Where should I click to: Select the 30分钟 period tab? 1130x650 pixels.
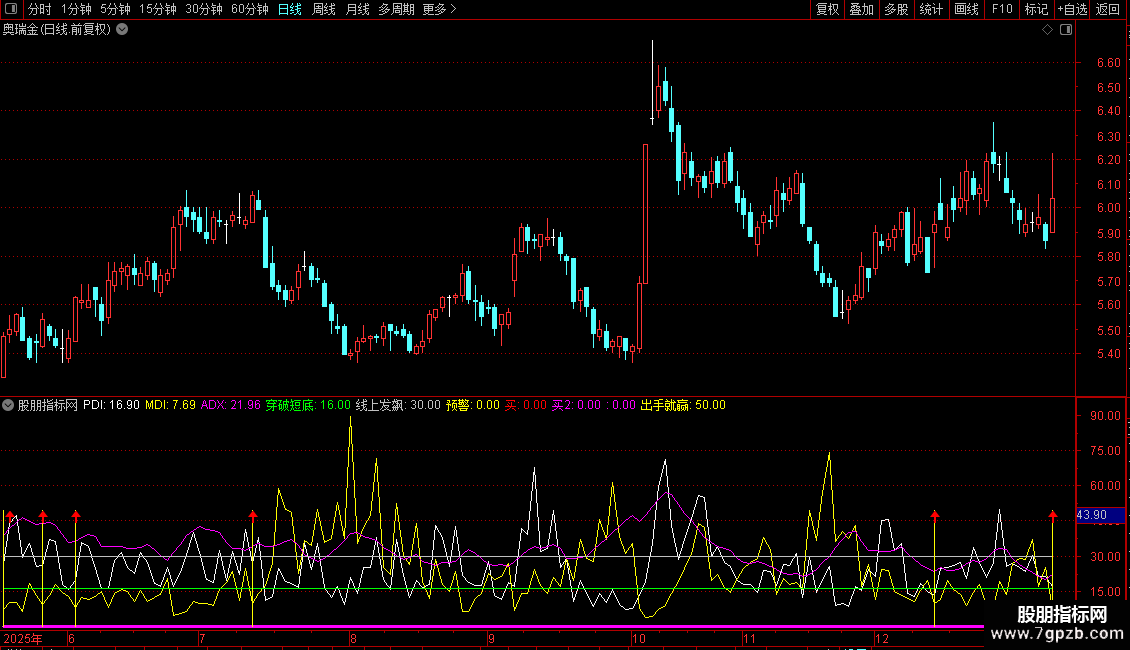(x=204, y=10)
